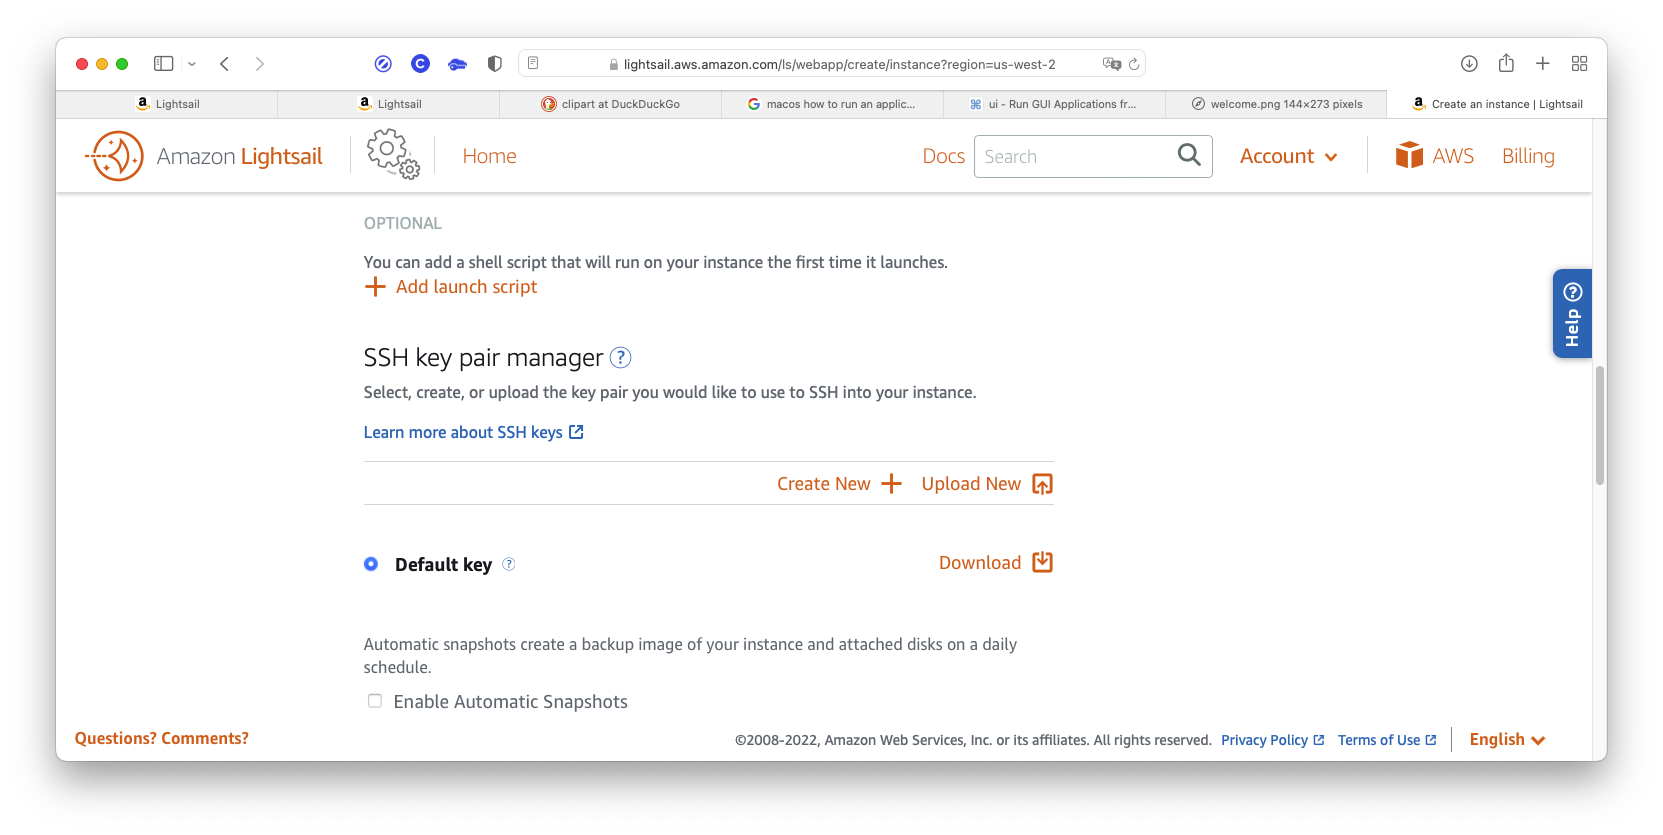
Task: Click Create New key pair
Action: pos(824,484)
